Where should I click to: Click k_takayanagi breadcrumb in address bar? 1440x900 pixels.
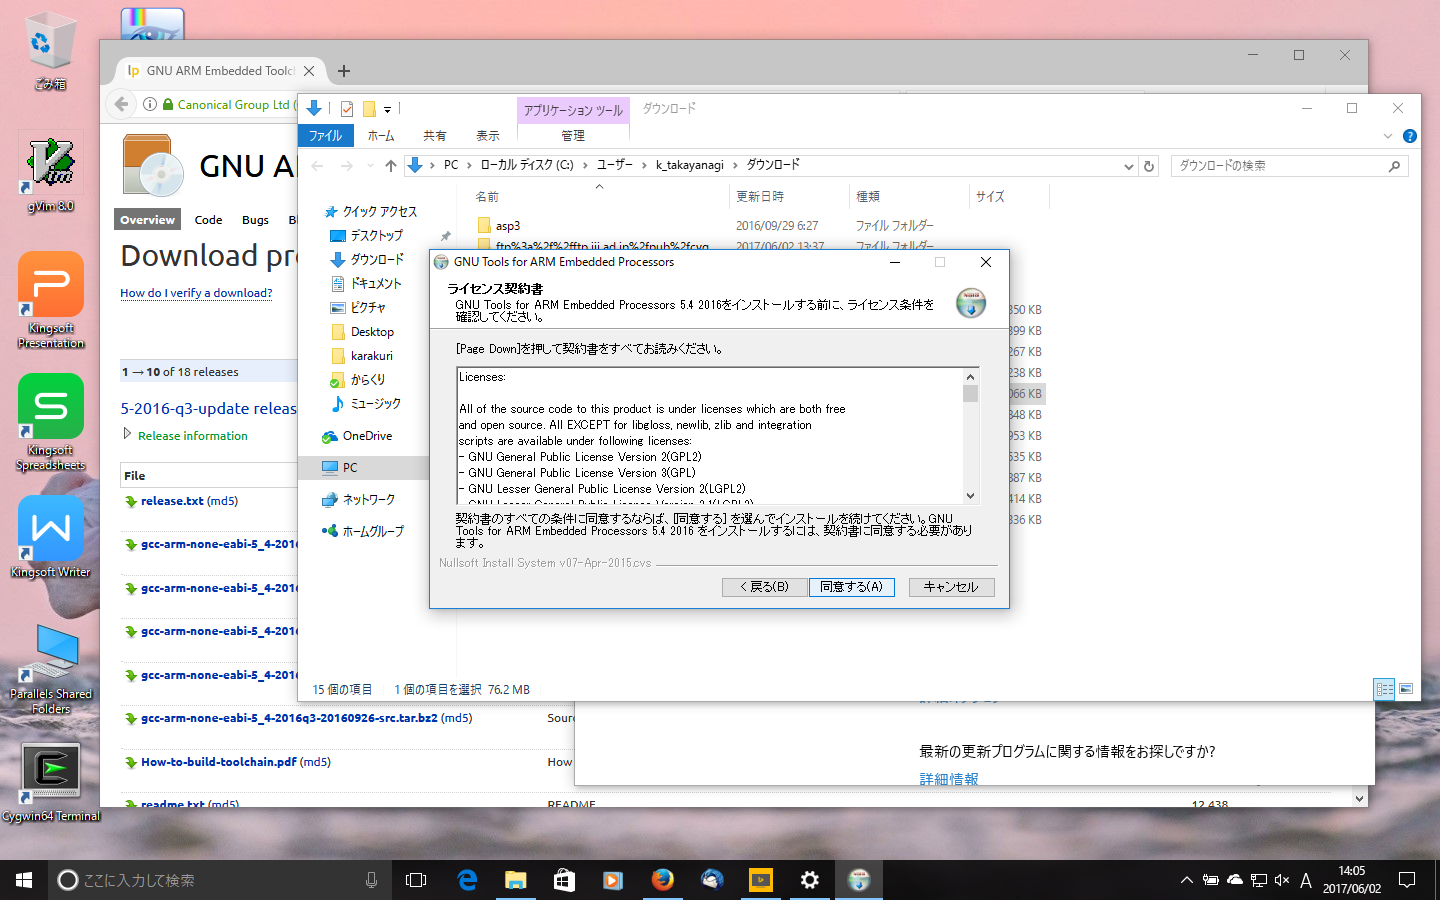pos(689,166)
